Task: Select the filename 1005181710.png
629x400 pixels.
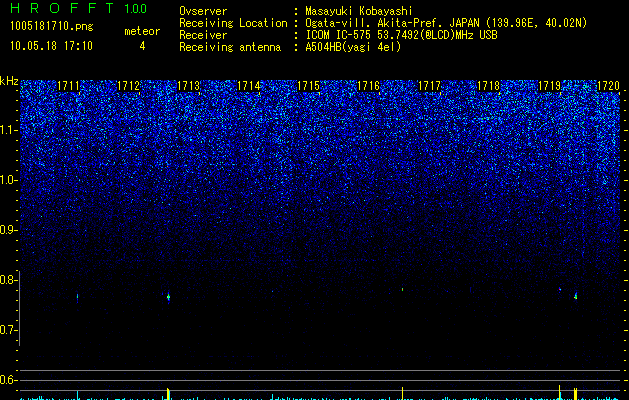Action: click(x=52, y=26)
